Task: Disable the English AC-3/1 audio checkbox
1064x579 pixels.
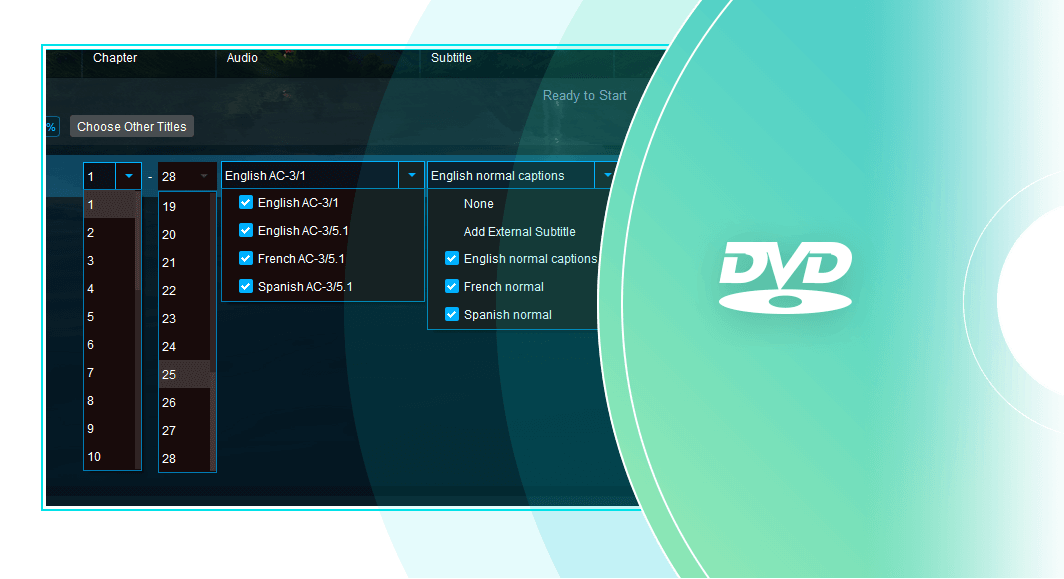Action: (x=245, y=202)
